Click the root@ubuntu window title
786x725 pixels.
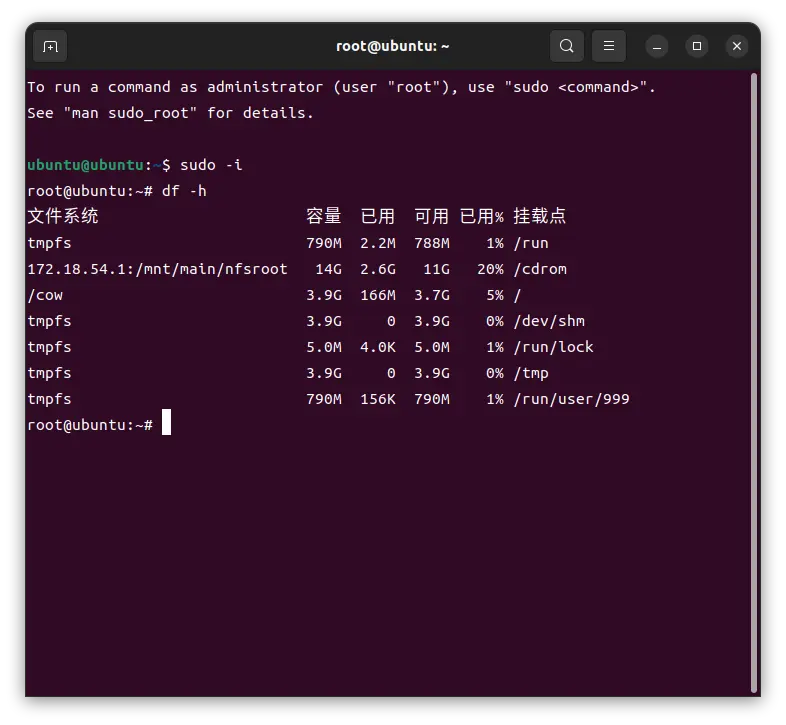(x=393, y=46)
